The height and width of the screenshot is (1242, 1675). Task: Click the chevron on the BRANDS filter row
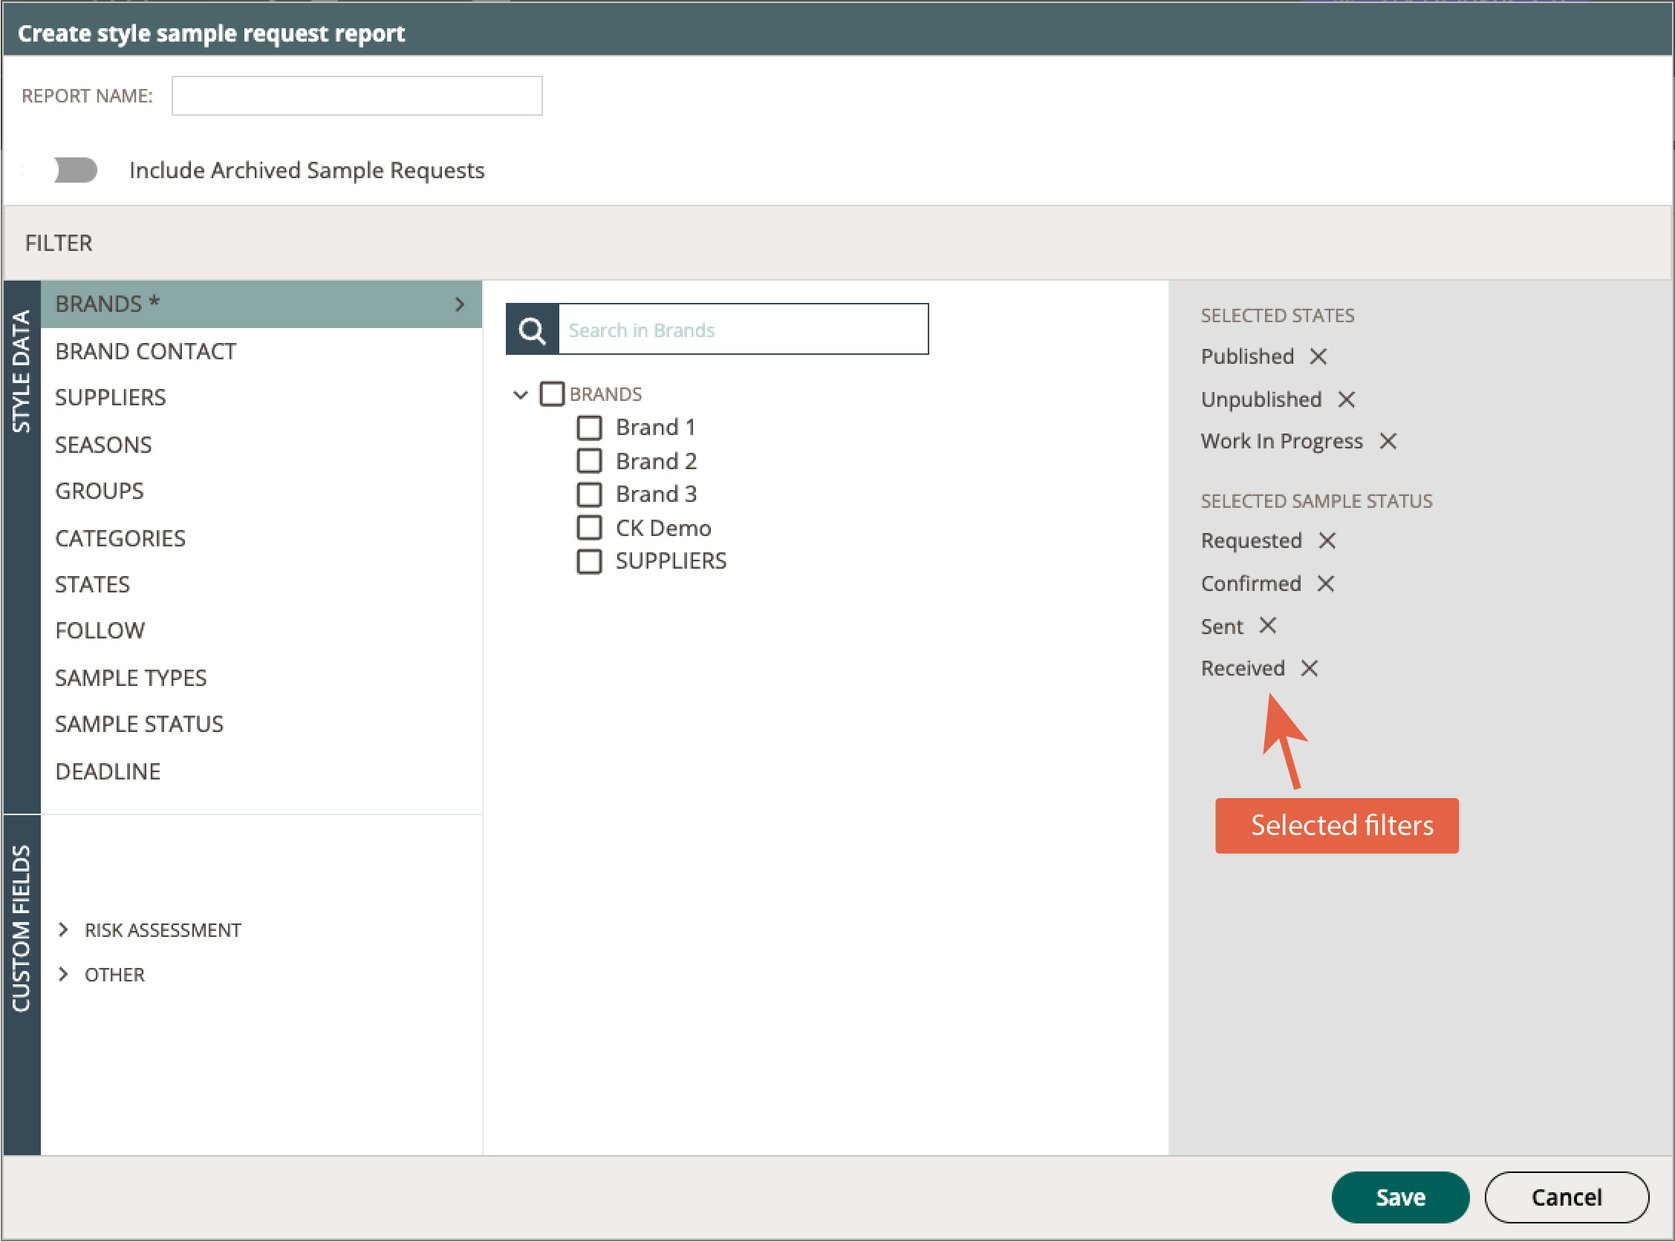(x=459, y=304)
